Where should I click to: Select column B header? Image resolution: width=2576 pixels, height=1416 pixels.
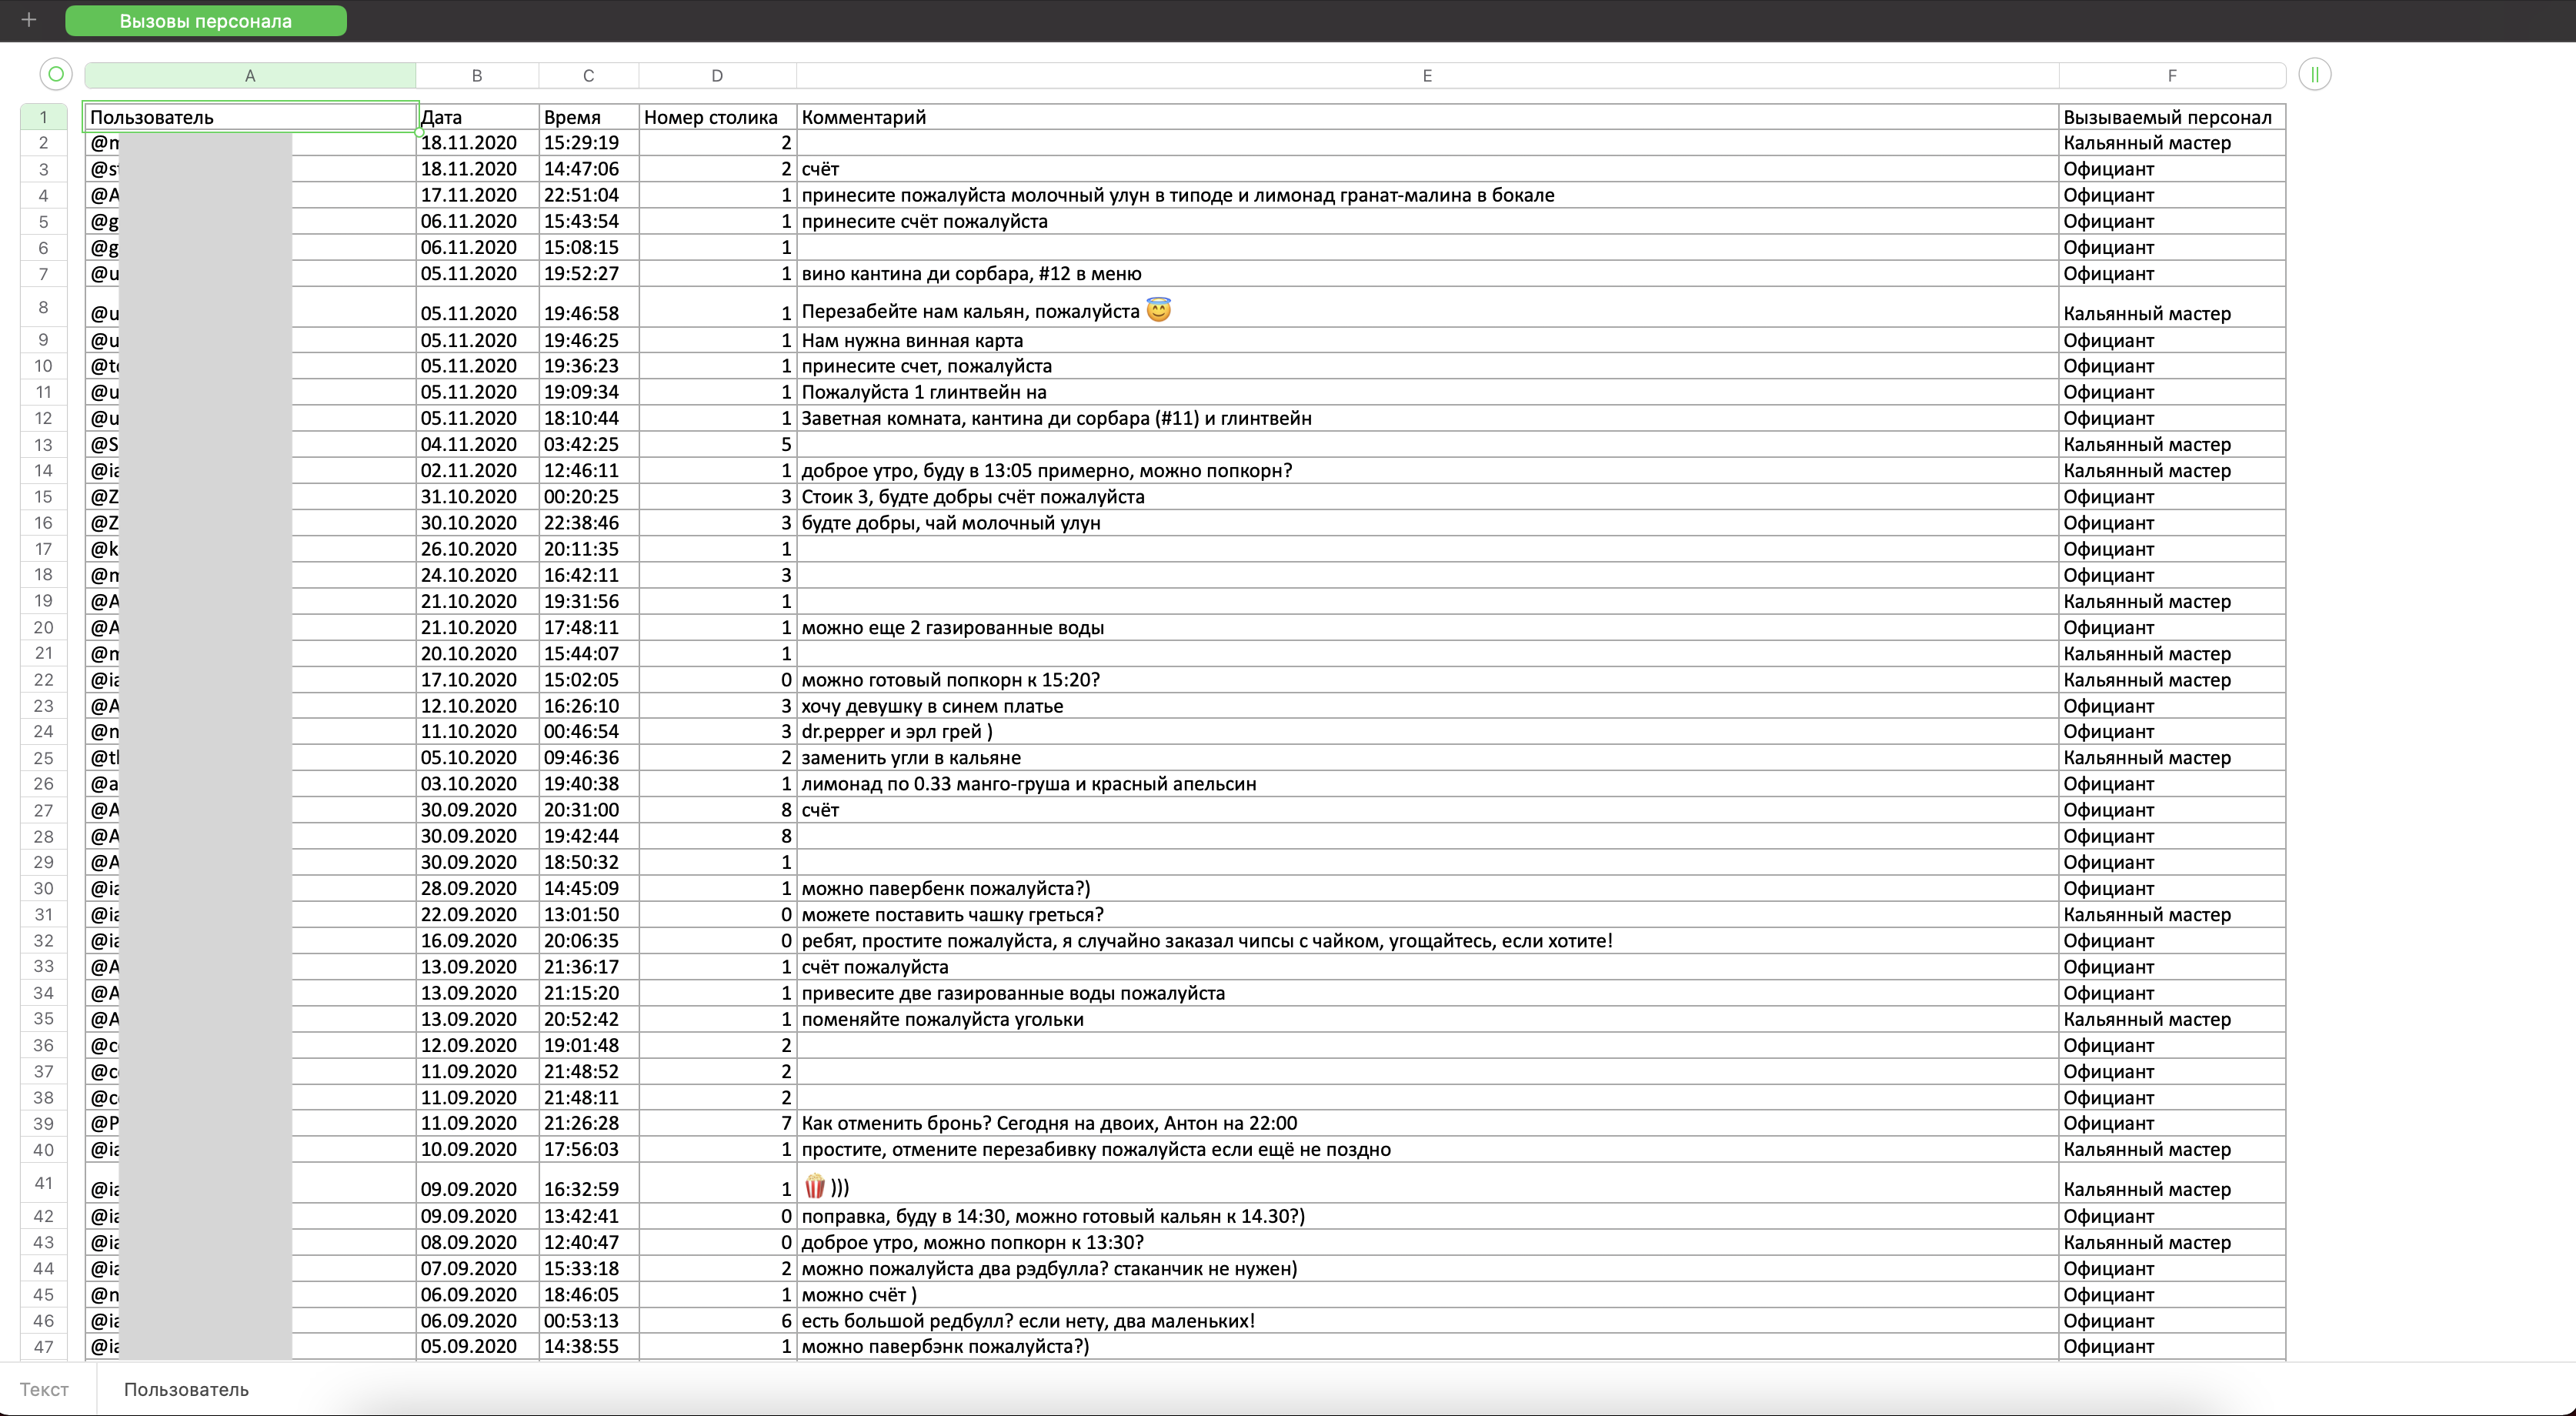point(477,75)
